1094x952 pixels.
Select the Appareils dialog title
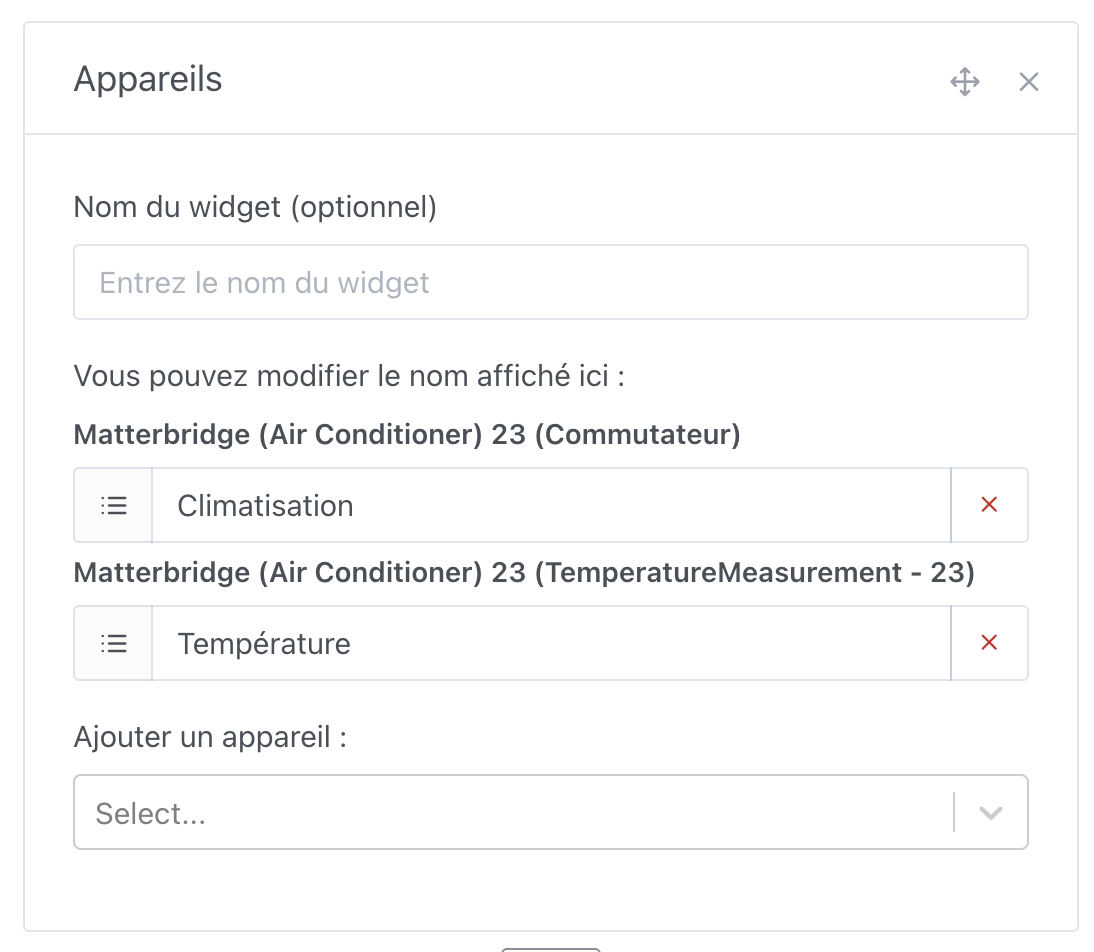[147, 79]
